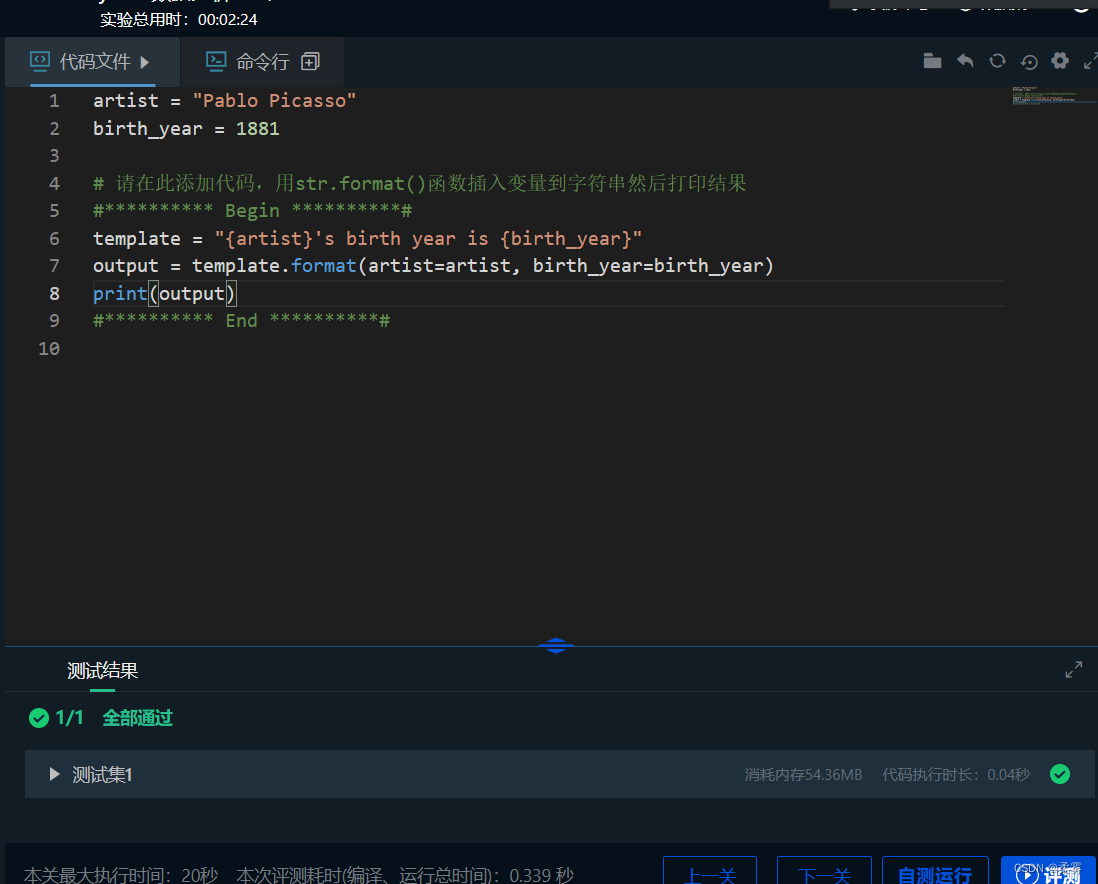Click the 全部通过 status text
The height and width of the screenshot is (884, 1098).
click(x=137, y=718)
